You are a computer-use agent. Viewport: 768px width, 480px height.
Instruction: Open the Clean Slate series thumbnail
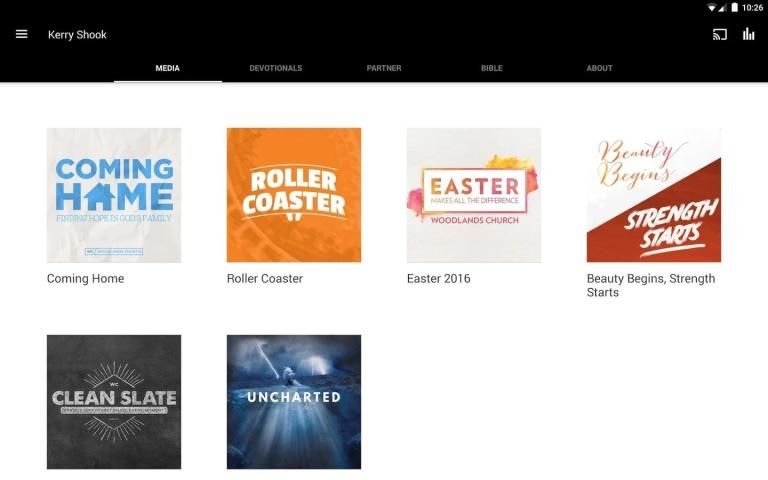point(114,402)
